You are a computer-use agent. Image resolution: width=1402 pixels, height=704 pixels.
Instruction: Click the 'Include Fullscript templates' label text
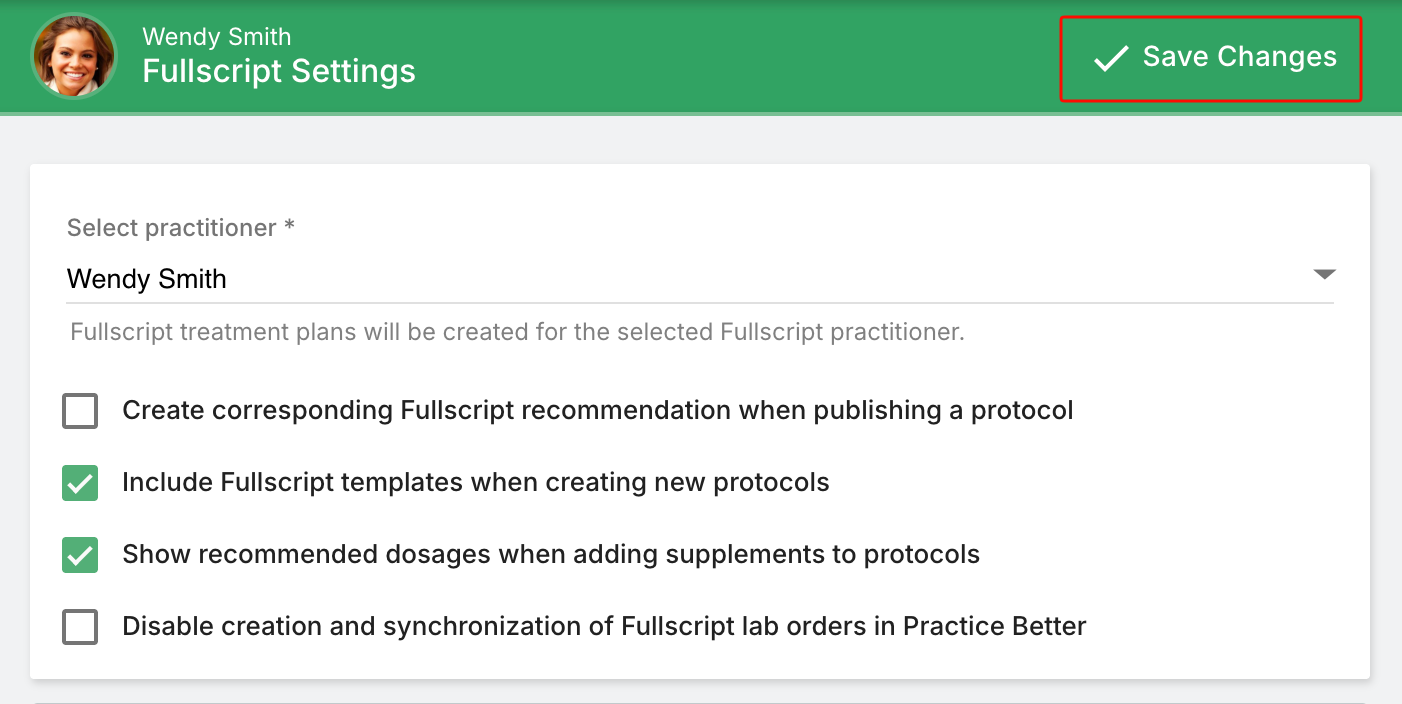pyautogui.click(x=475, y=483)
